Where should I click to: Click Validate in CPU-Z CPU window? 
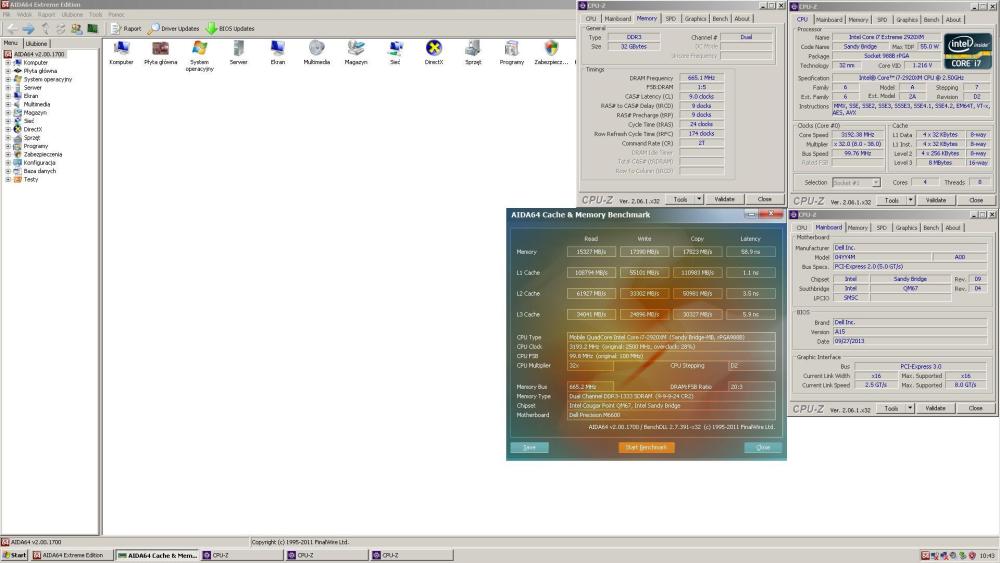936,200
